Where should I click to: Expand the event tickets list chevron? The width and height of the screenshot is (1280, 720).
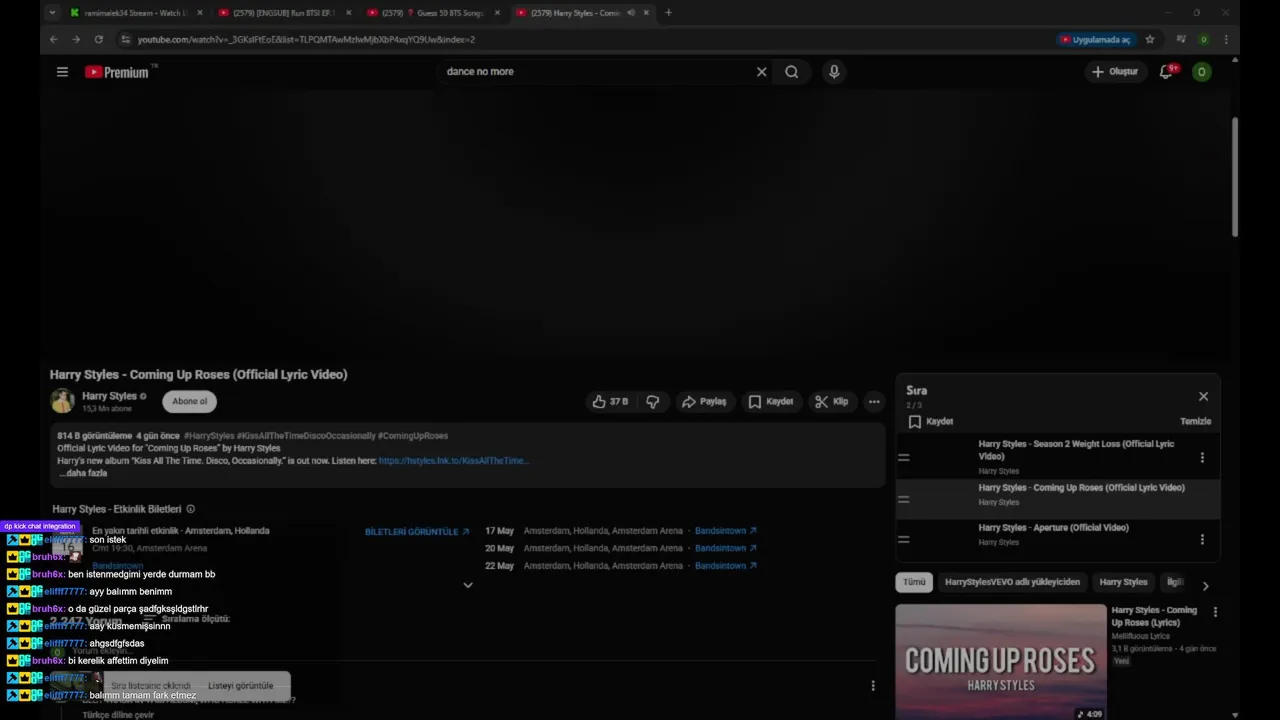(467, 585)
